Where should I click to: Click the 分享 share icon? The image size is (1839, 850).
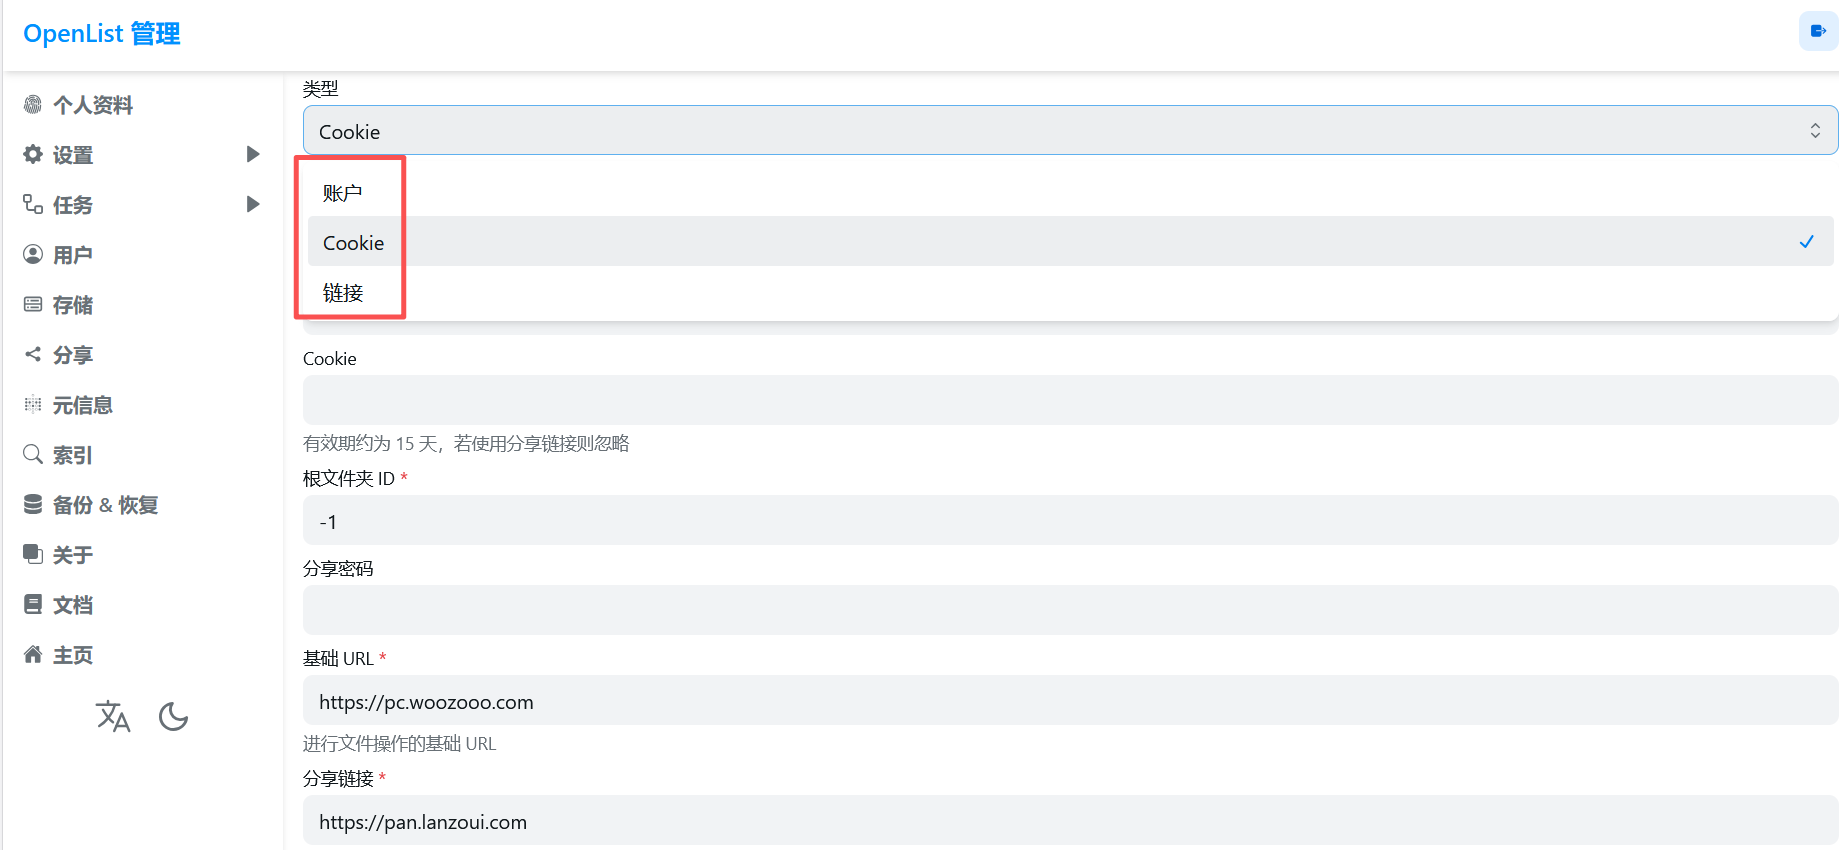pos(33,354)
